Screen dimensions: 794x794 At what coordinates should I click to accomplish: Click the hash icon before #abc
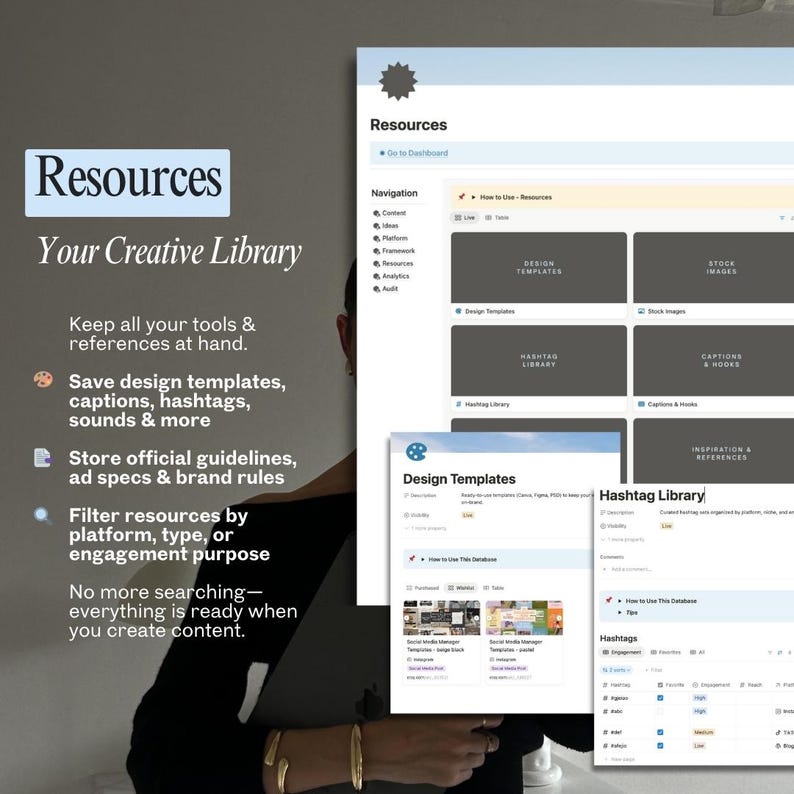[x=605, y=711]
